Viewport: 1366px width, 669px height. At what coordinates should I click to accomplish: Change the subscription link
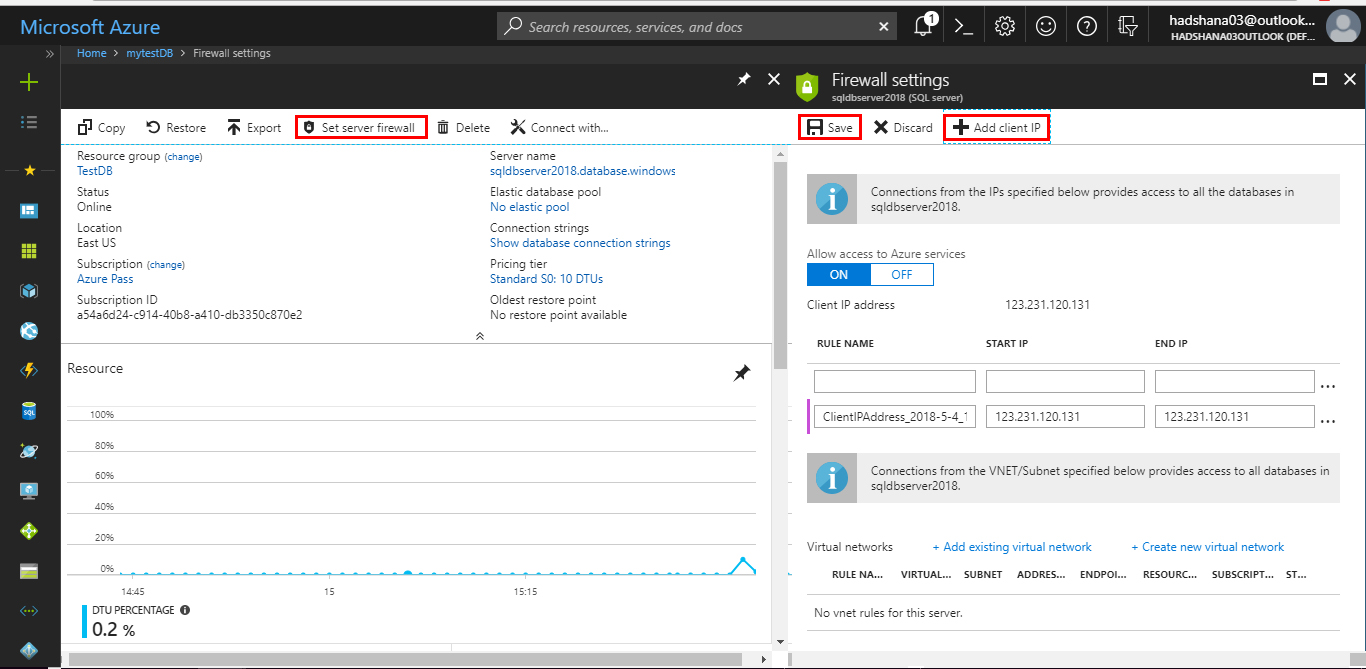[166, 265]
